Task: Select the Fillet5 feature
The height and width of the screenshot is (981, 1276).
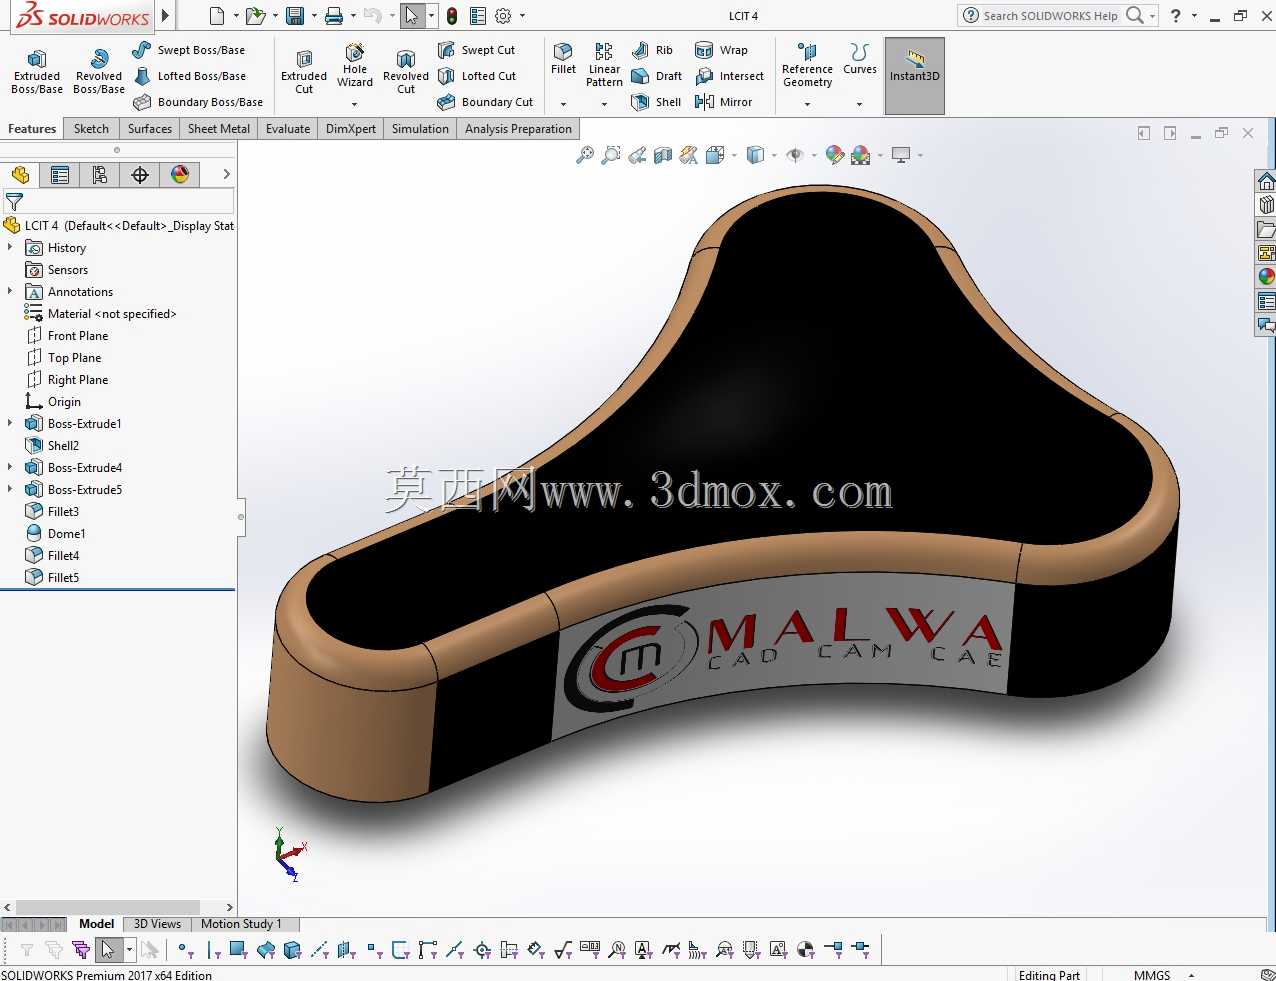Action: coord(52,578)
